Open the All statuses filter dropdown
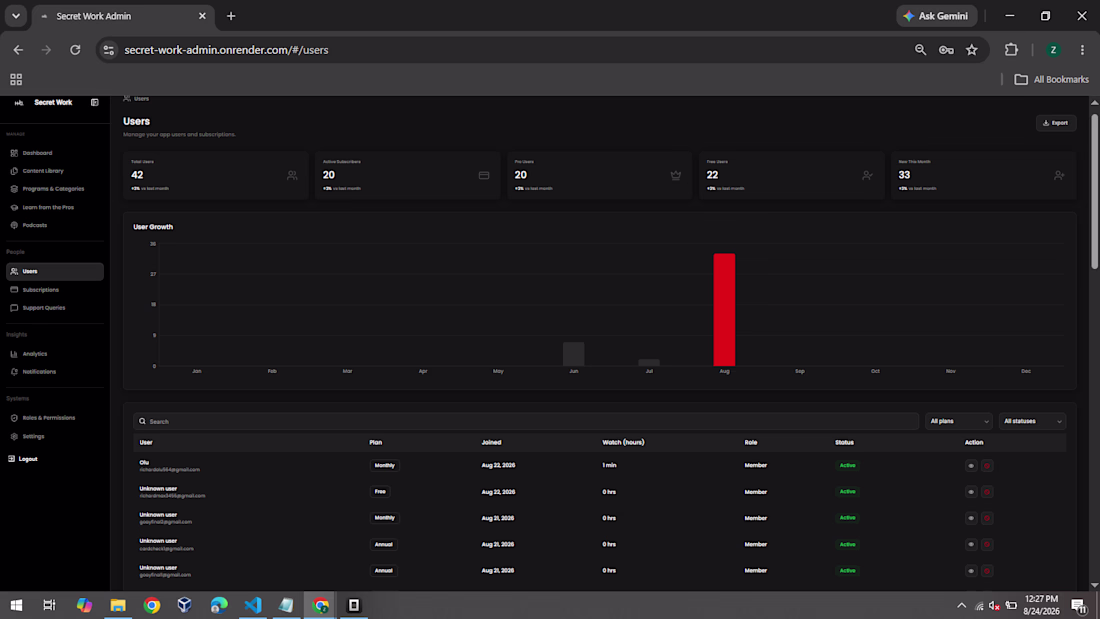This screenshot has height=619, width=1100. 1032,421
